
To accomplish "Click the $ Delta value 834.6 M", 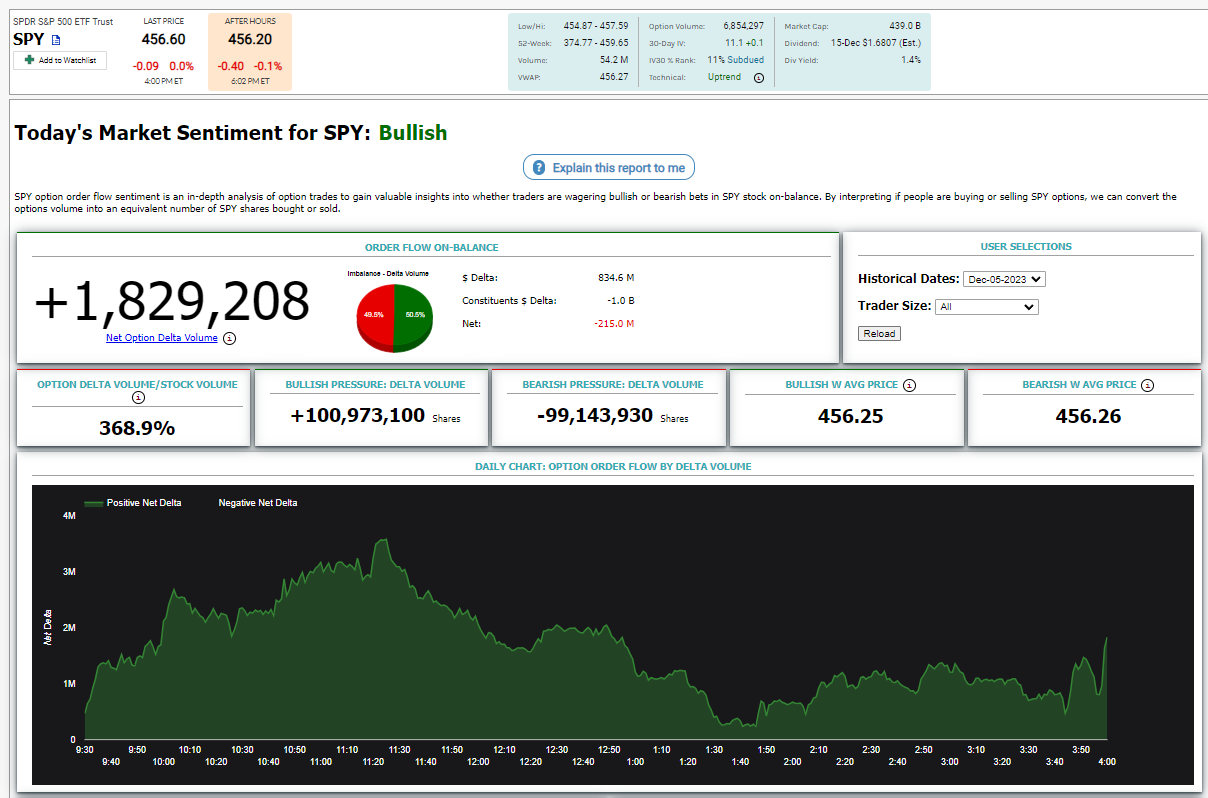I will point(615,277).
